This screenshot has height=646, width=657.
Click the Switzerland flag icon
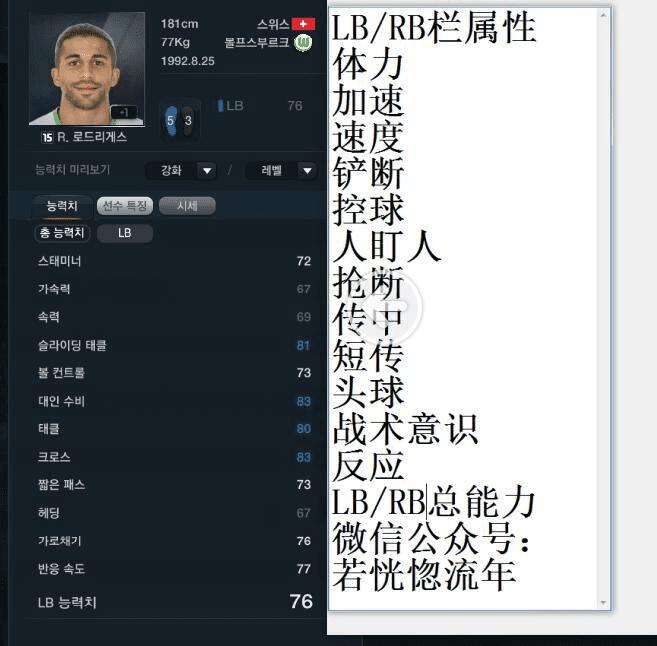pos(303,24)
